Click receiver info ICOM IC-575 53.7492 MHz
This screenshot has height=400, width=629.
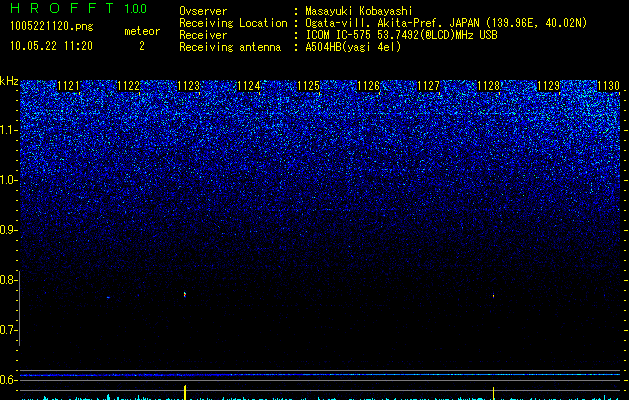(401, 35)
